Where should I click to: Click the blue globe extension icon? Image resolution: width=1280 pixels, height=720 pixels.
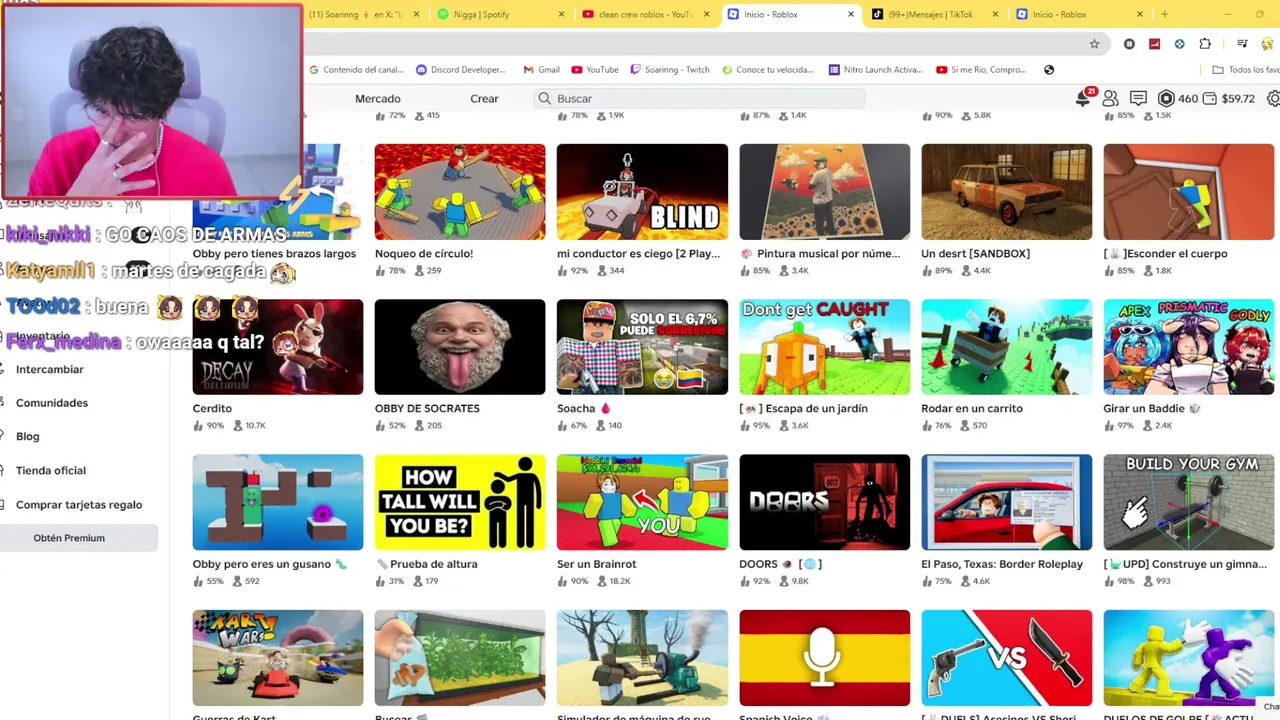[x=1180, y=43]
